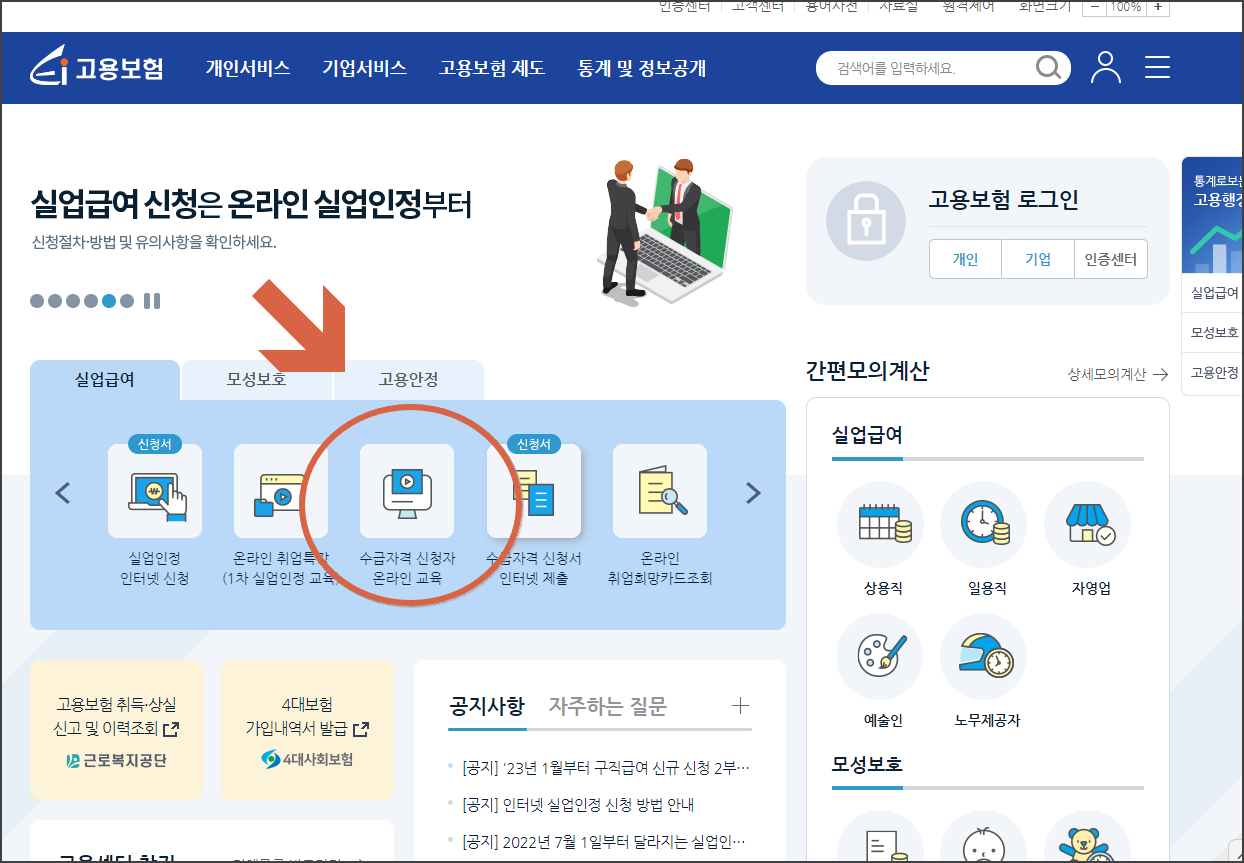Viewport: 1244px width, 863px height.
Task: Open the 통계로보는 고용행정 chart banner
Action: [x=1214, y=215]
